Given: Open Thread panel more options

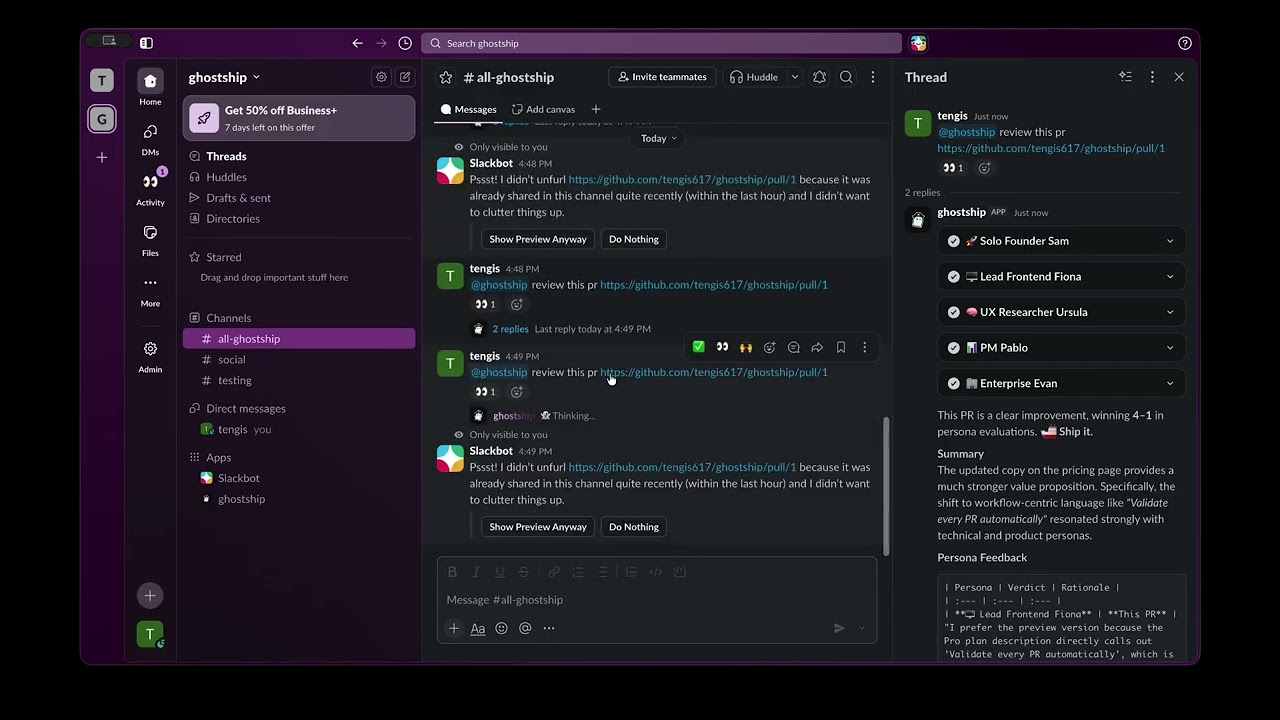Looking at the screenshot, I should click(1152, 77).
